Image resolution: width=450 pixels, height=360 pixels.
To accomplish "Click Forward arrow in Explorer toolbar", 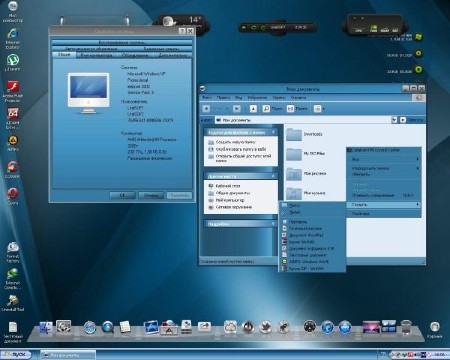I will coord(236,109).
